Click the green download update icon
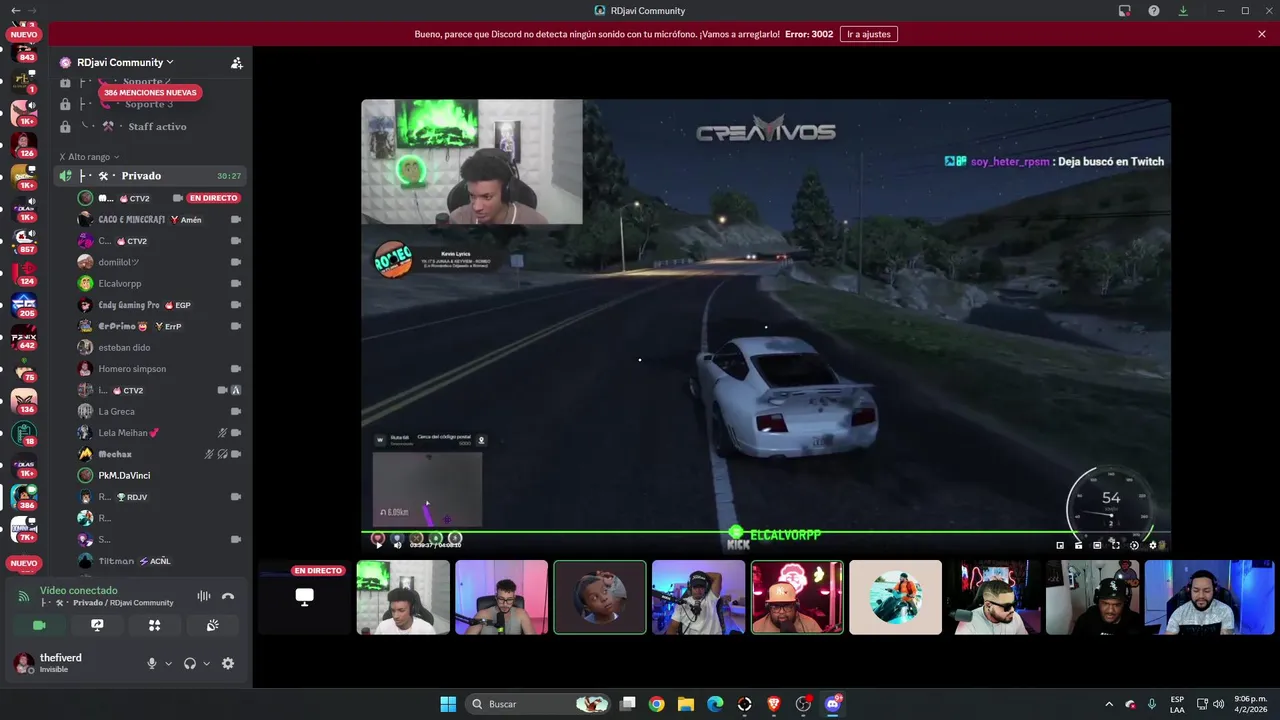Screen dimensions: 1280x720 click(1183, 11)
